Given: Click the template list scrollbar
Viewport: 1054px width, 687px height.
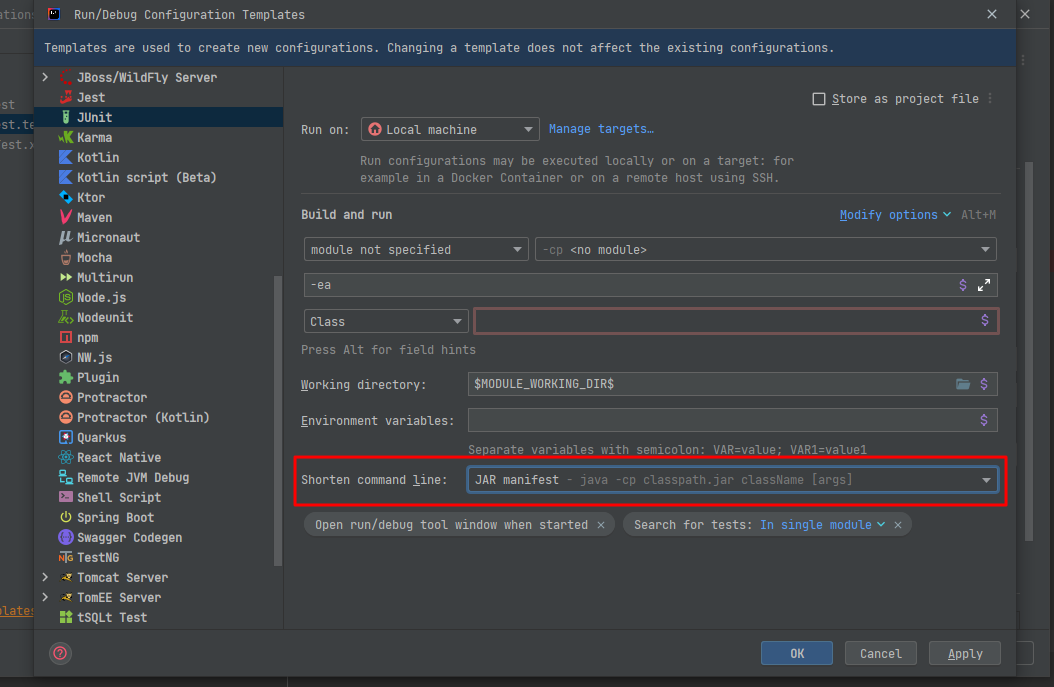Looking at the screenshot, I should [278, 421].
